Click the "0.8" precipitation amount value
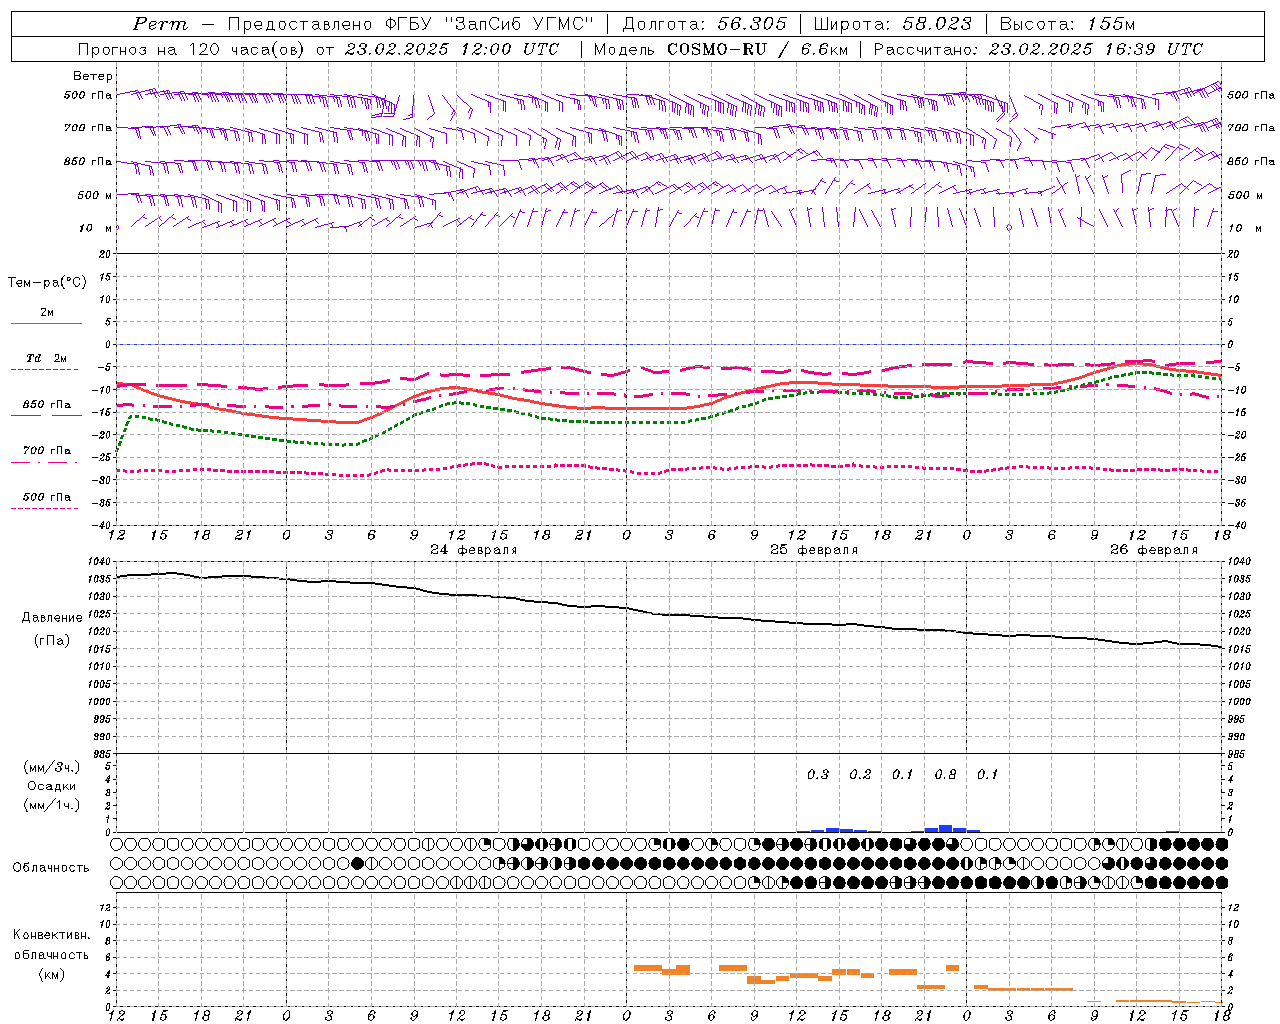The image size is (1280, 1024). (945, 774)
